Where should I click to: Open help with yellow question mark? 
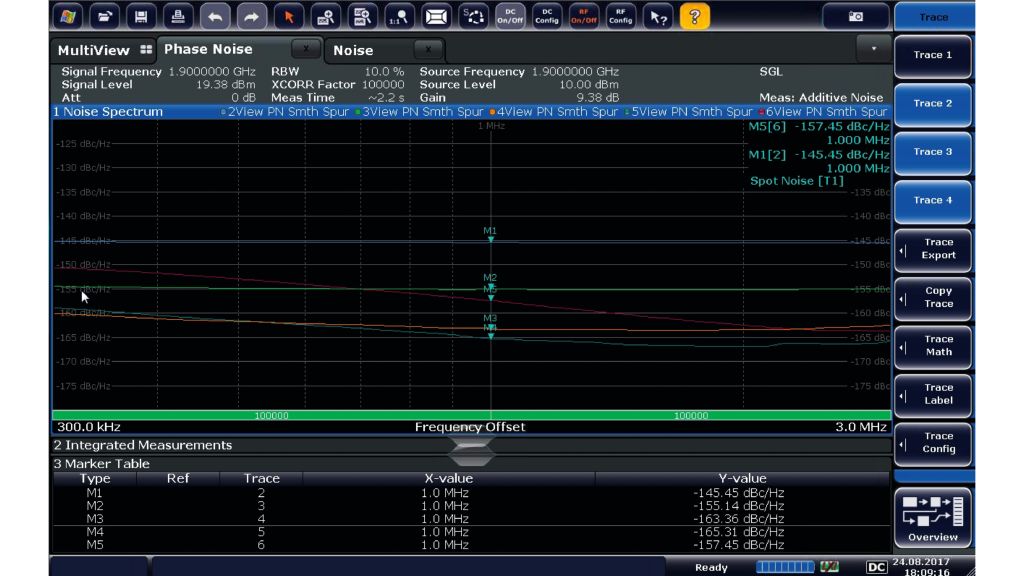coord(695,16)
